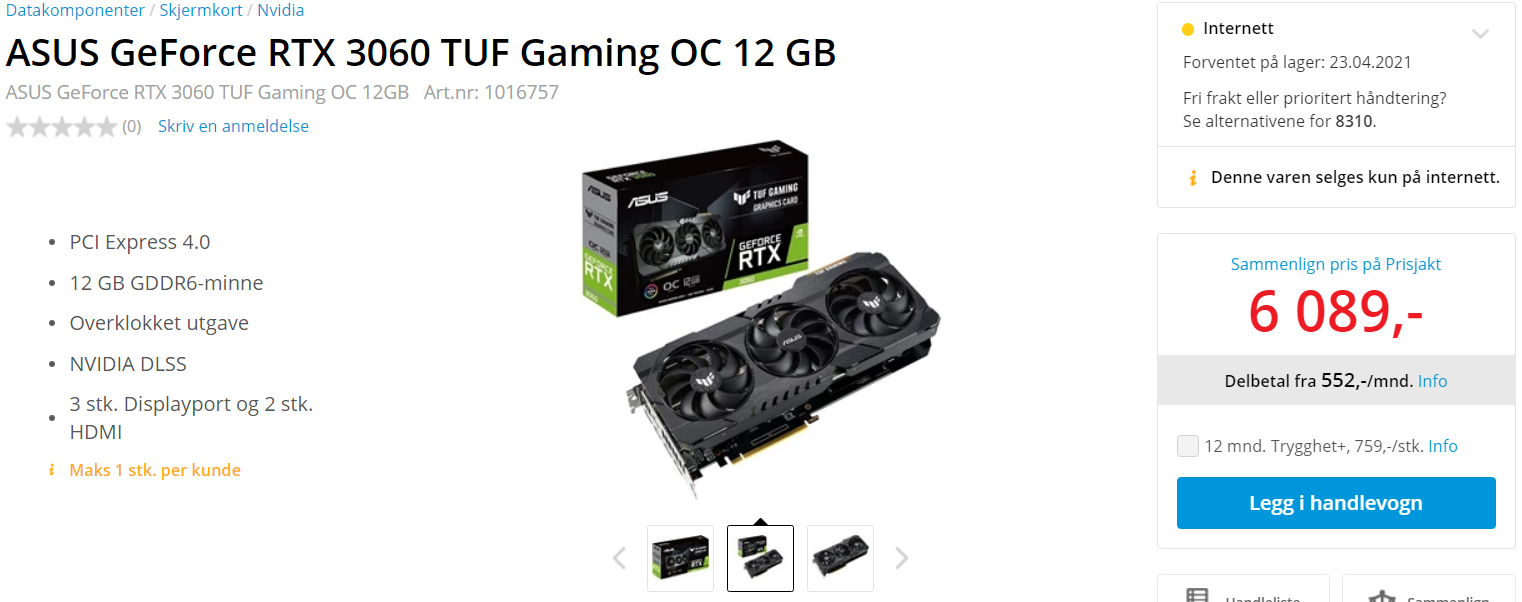Viewport: 1522px width, 602px height.
Task: Click the yellow Internett stock status dot
Action: (1188, 29)
